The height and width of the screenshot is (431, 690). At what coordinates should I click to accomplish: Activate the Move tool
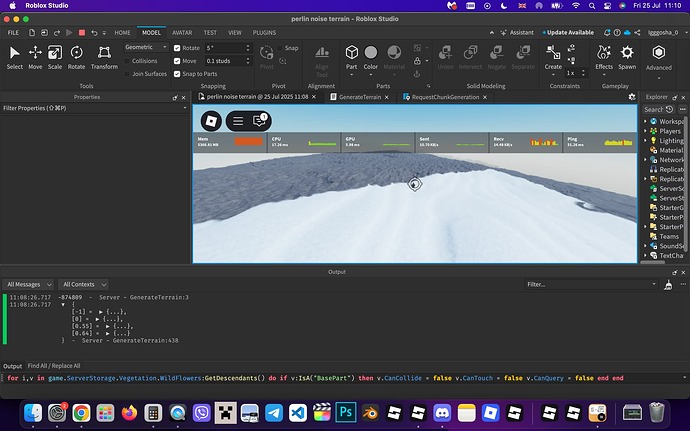click(35, 57)
